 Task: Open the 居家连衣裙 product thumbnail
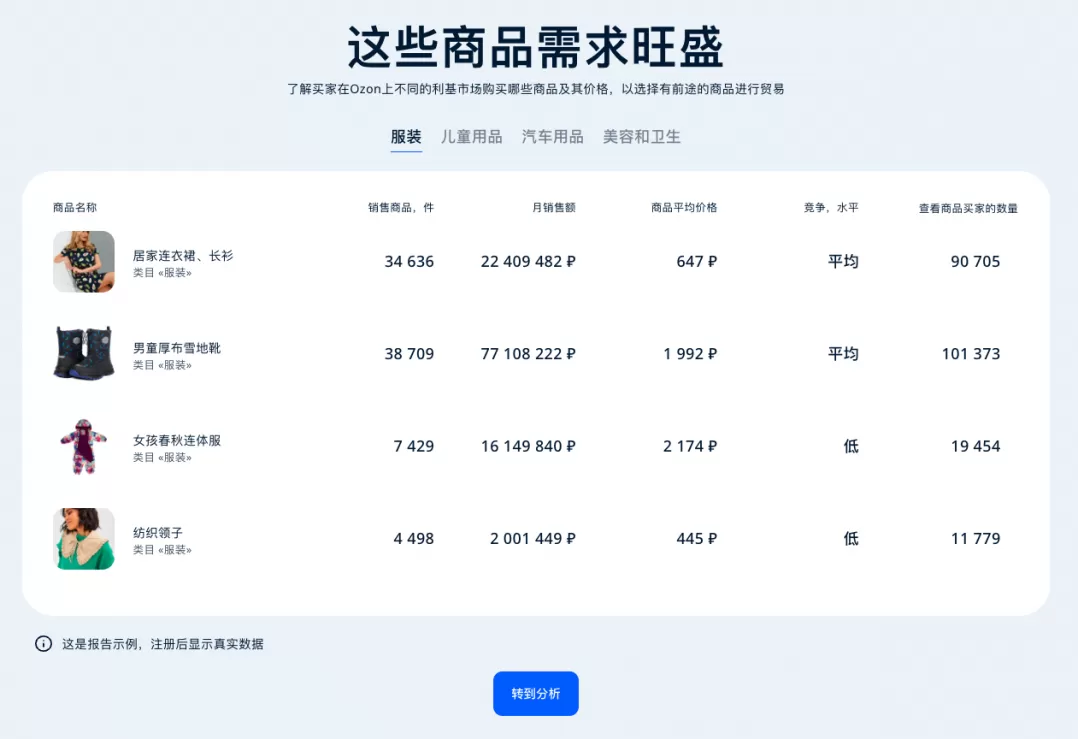tap(84, 261)
